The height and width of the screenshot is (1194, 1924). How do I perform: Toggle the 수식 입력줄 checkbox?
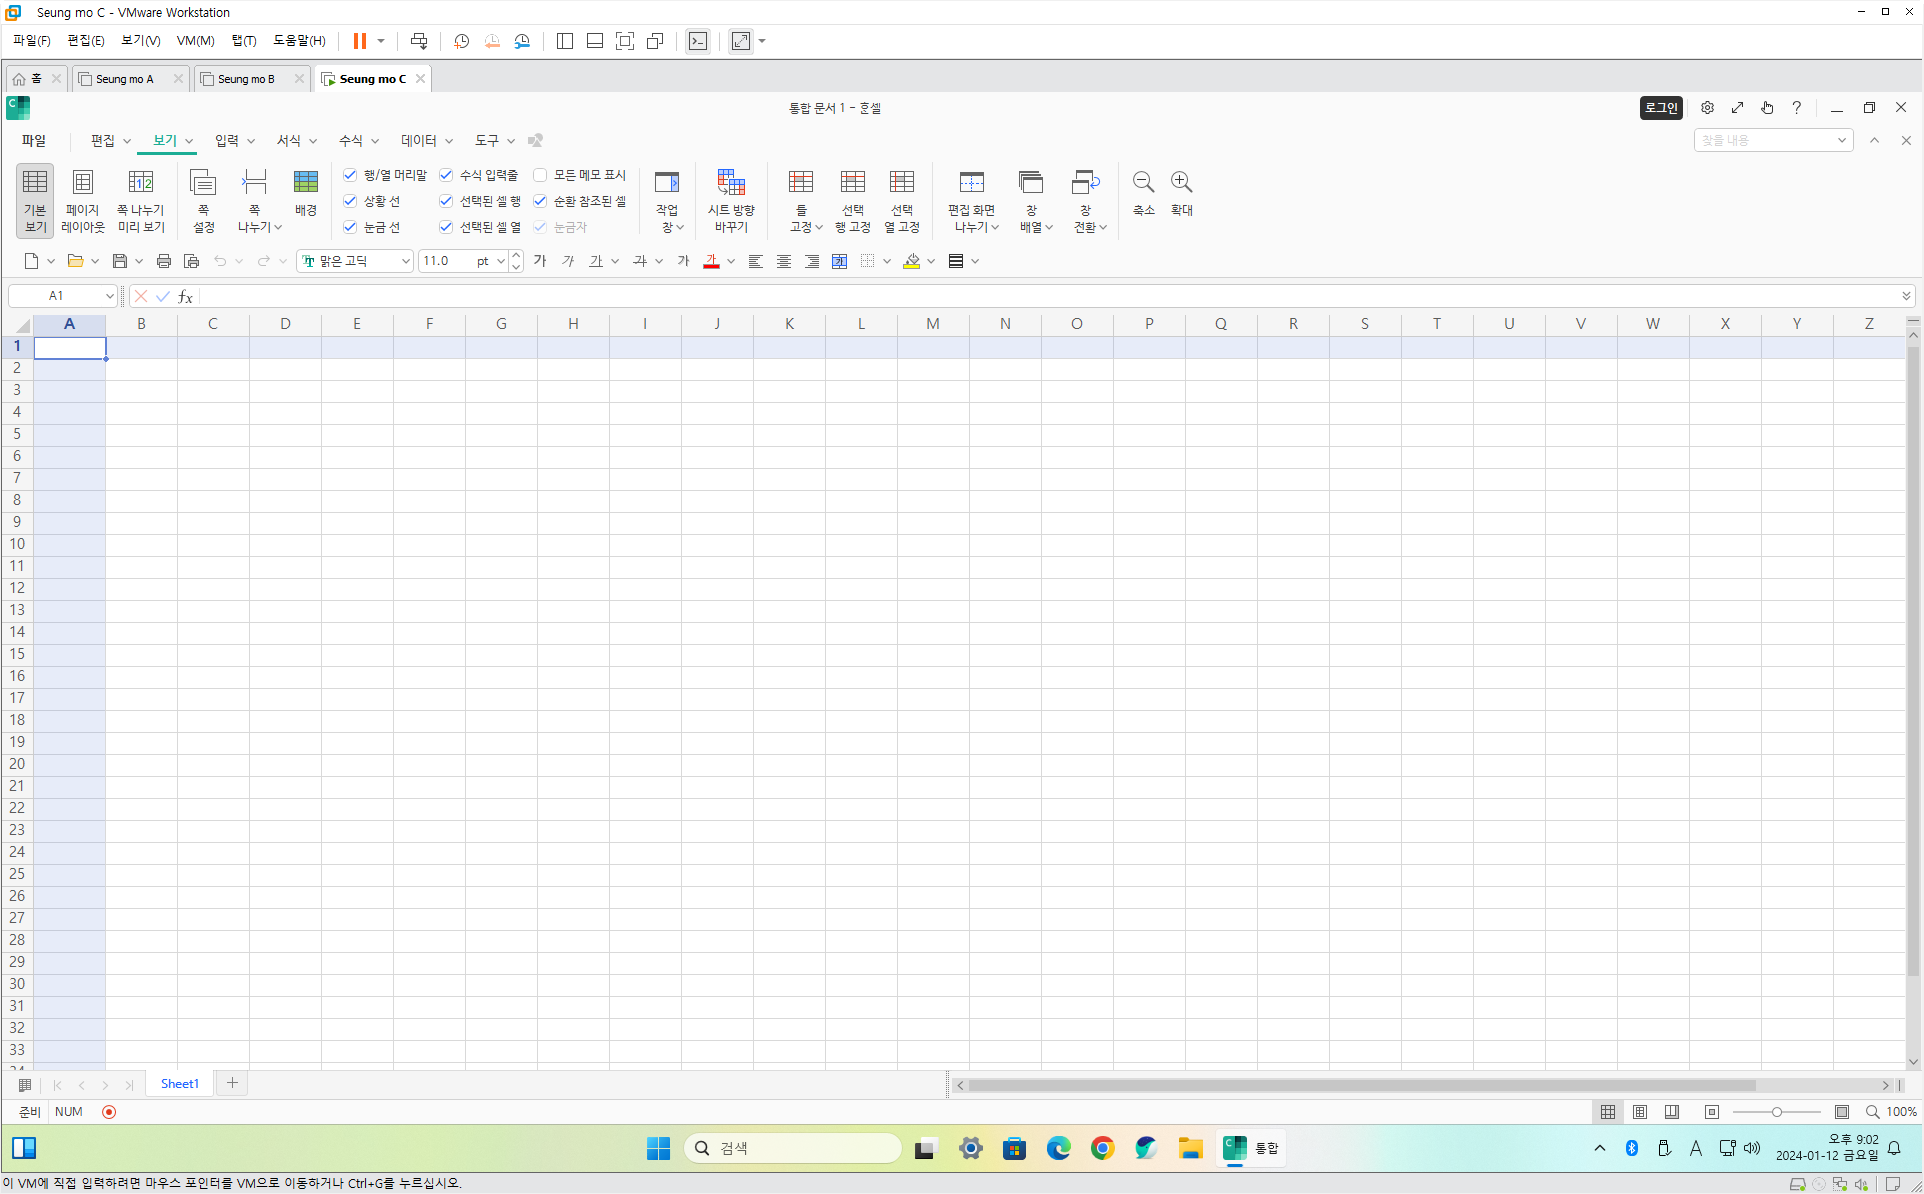tap(446, 175)
